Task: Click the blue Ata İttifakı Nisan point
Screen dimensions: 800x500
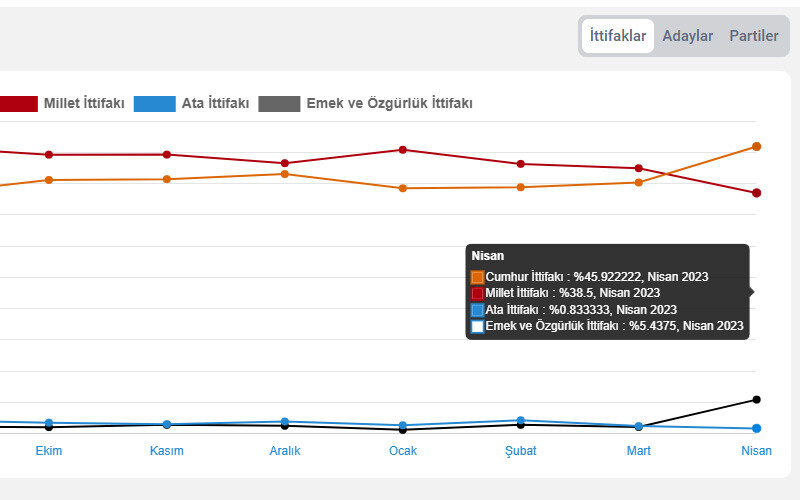Action: [x=756, y=428]
